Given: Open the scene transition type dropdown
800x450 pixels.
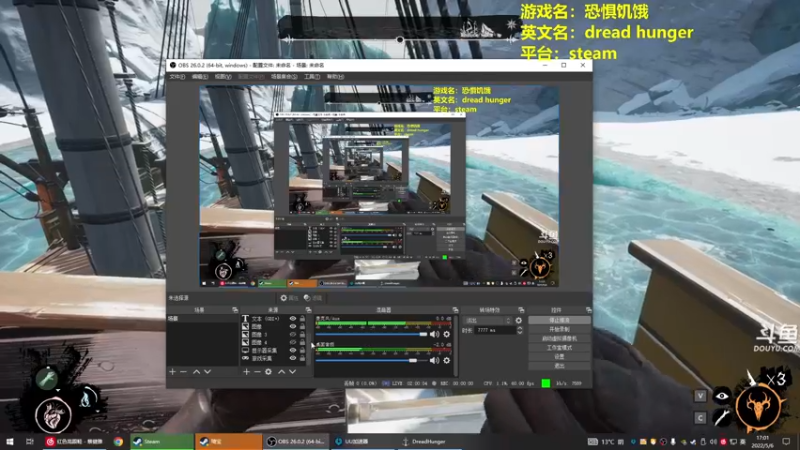Looking at the screenshot, I should click(487, 320).
